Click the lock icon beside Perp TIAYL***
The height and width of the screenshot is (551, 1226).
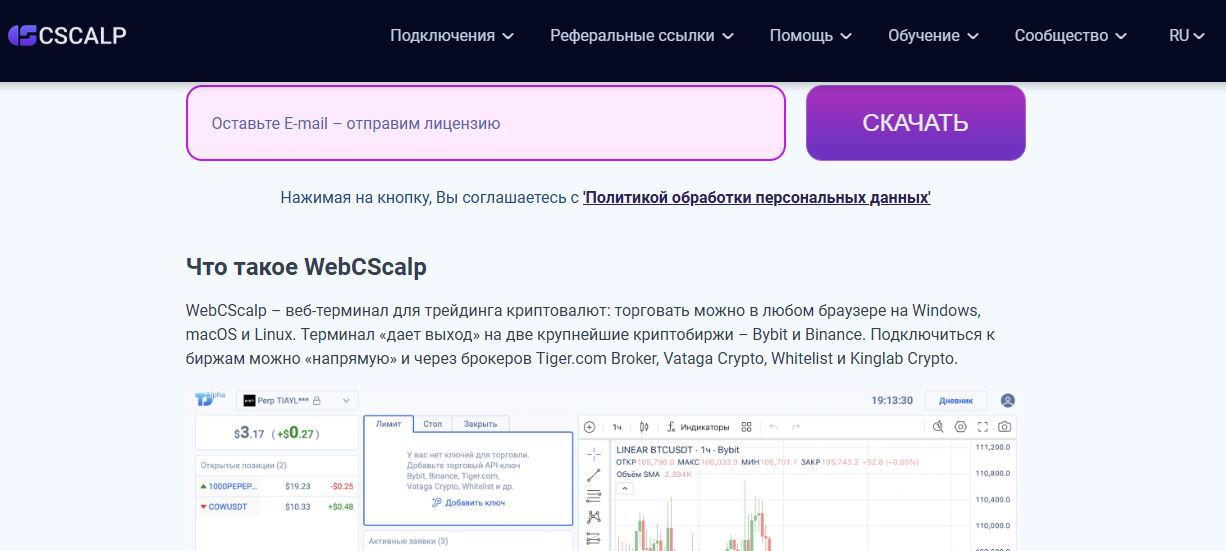point(316,400)
